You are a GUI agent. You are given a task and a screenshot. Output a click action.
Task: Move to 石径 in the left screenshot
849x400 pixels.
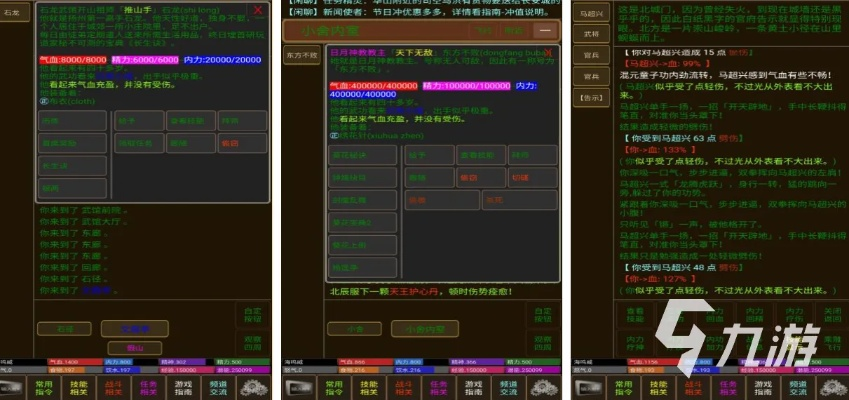click(x=64, y=329)
